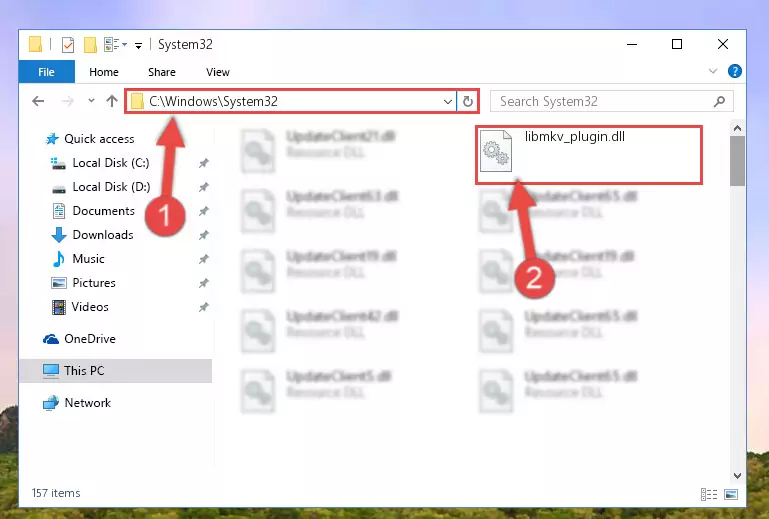
Task: Refresh the System32 folder
Action: click(467, 102)
